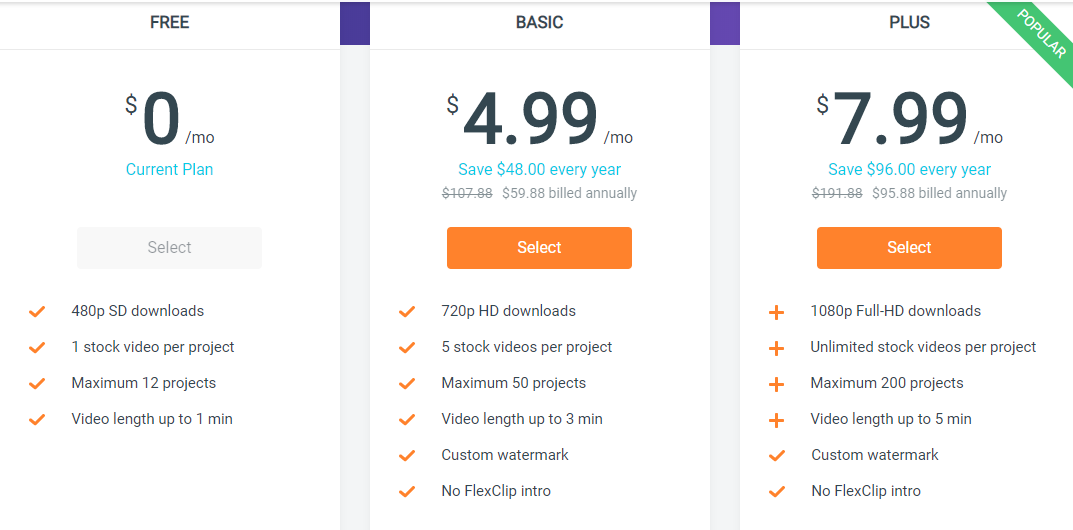
Task: Click the PLUS plan header
Action: [x=909, y=22]
